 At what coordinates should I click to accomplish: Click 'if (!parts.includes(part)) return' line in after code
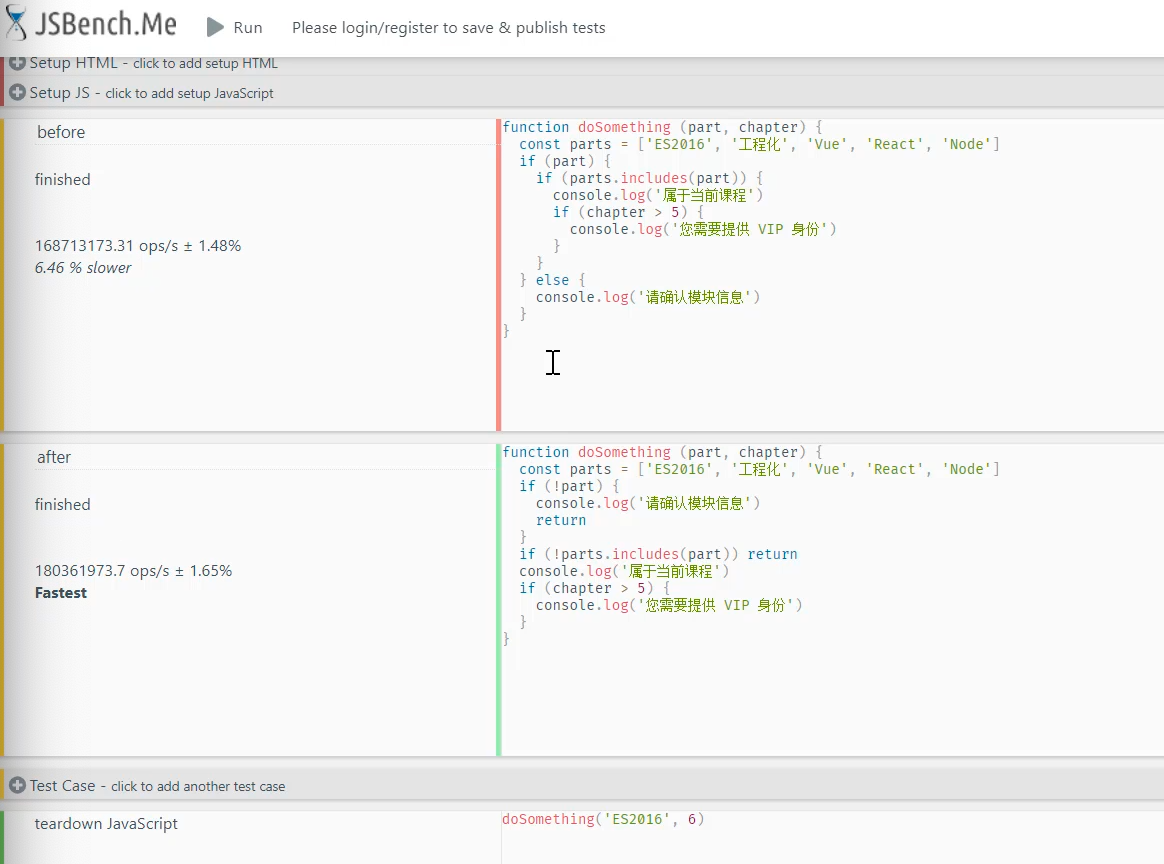(658, 554)
